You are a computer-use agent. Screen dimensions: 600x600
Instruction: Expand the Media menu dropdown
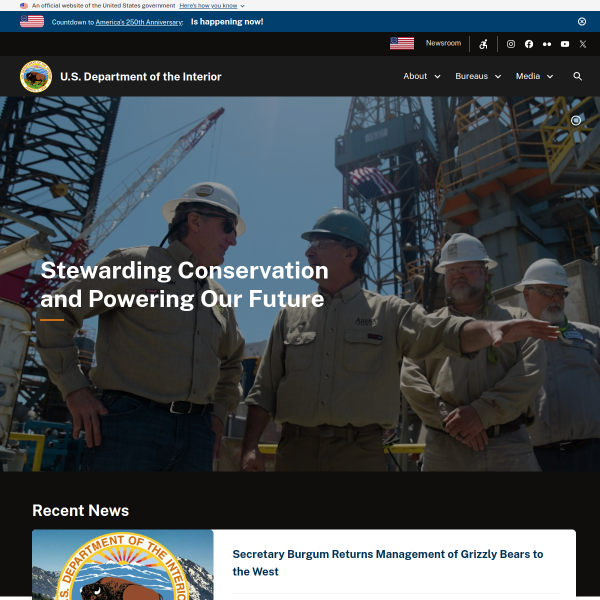(534, 76)
